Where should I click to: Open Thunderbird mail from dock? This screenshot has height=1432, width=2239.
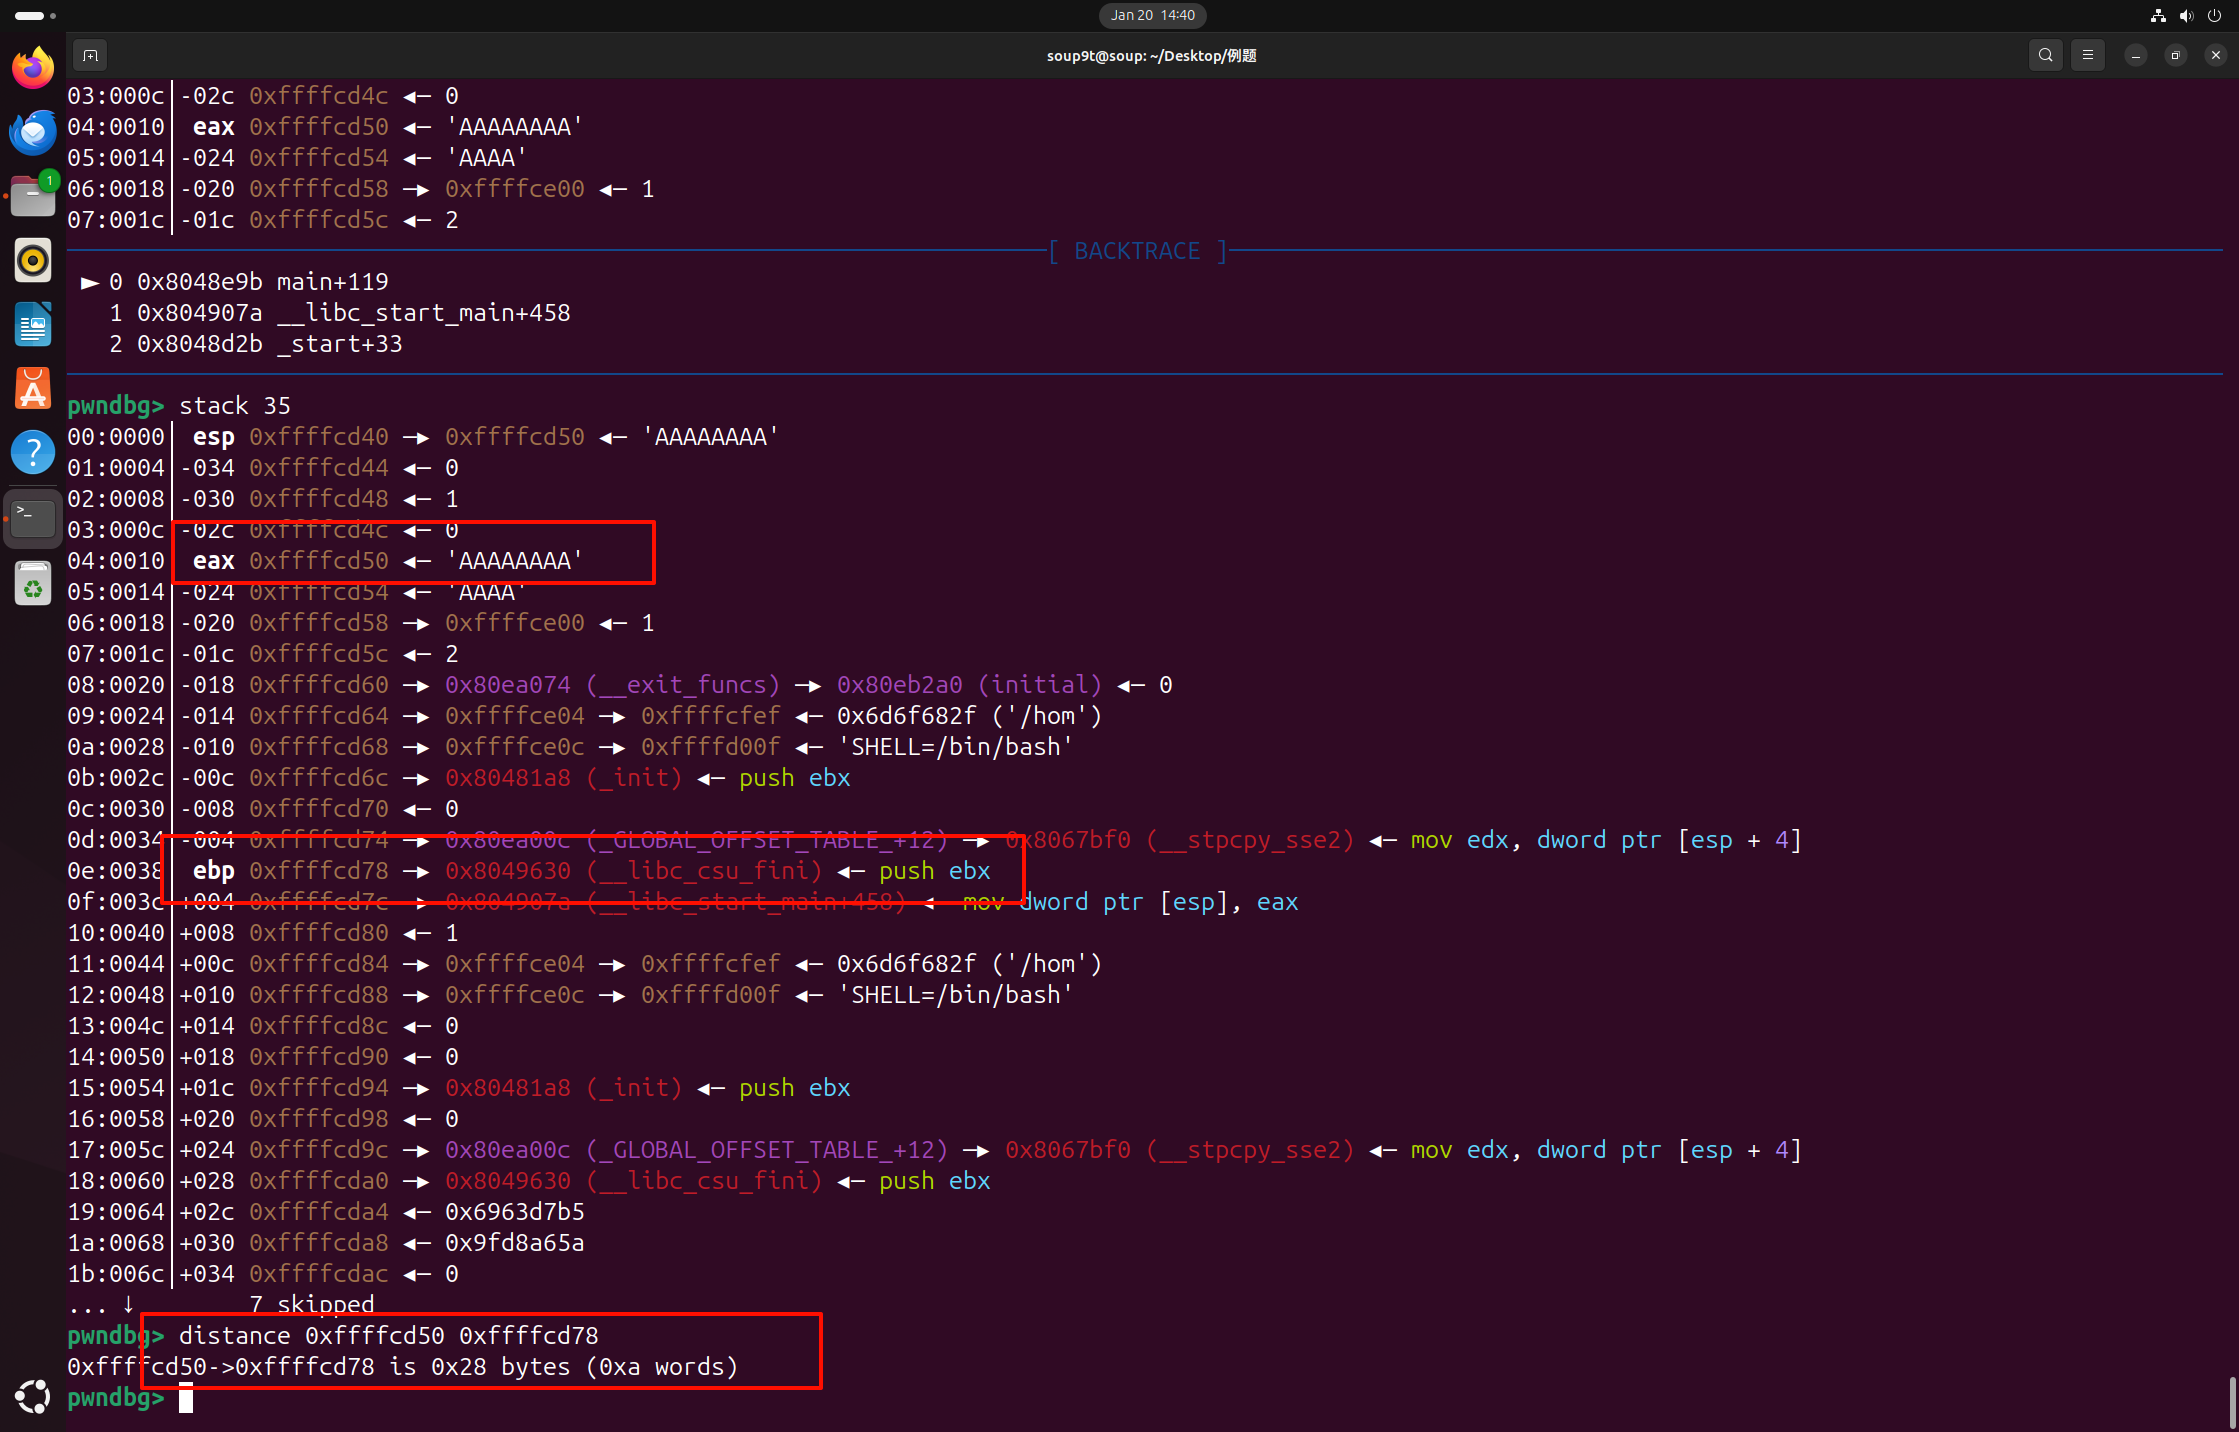(x=33, y=132)
